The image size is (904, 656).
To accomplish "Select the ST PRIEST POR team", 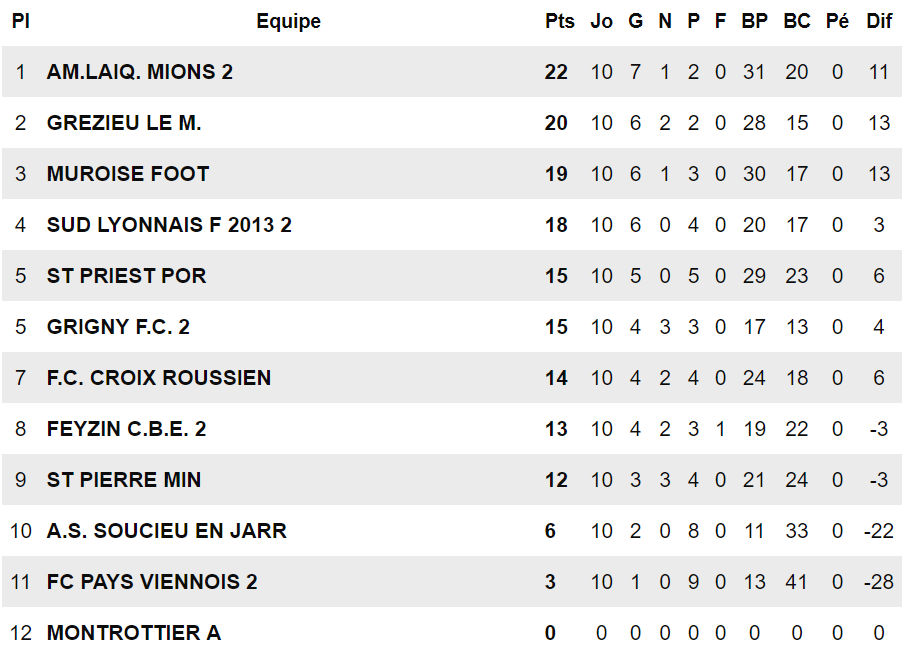I will tap(126, 276).
